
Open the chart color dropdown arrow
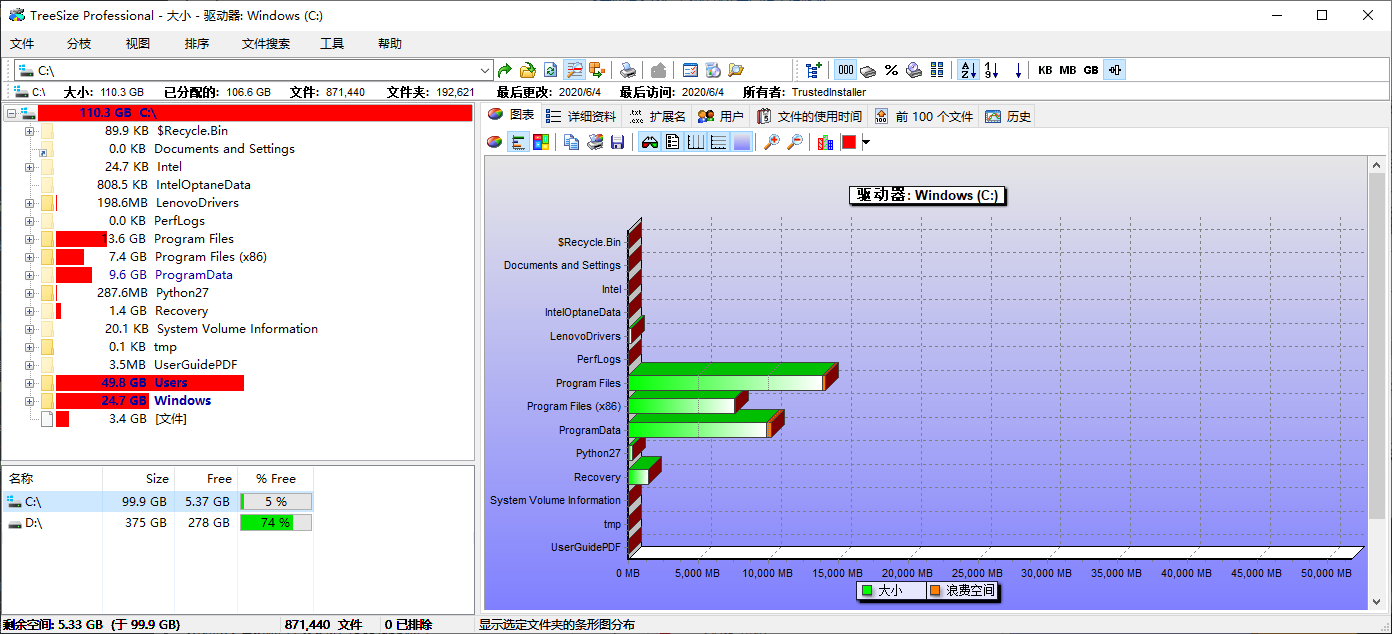[x=866, y=142]
